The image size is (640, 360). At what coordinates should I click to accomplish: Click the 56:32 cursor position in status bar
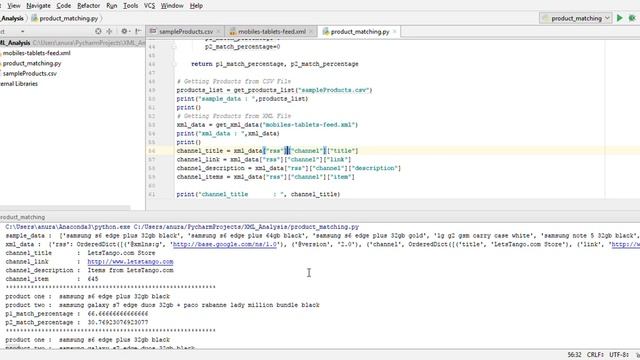click(574, 355)
